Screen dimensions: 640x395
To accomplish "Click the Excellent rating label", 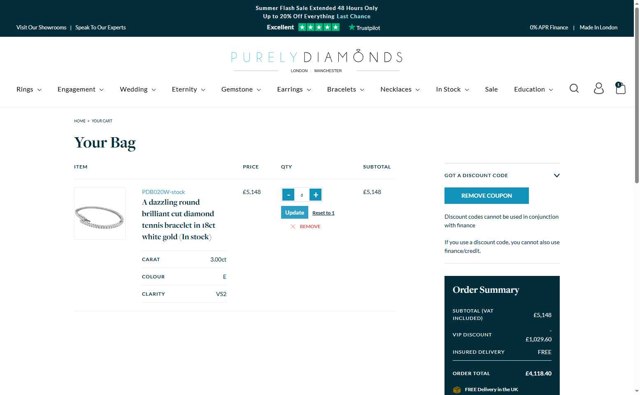I will pos(280,27).
